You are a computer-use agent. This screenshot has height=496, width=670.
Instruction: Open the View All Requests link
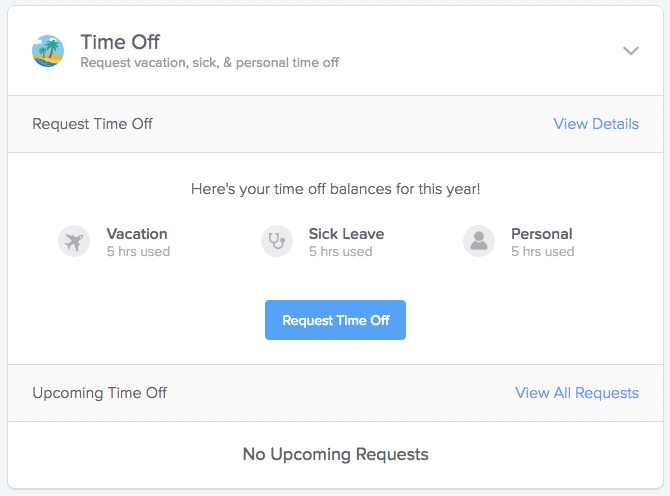point(577,393)
